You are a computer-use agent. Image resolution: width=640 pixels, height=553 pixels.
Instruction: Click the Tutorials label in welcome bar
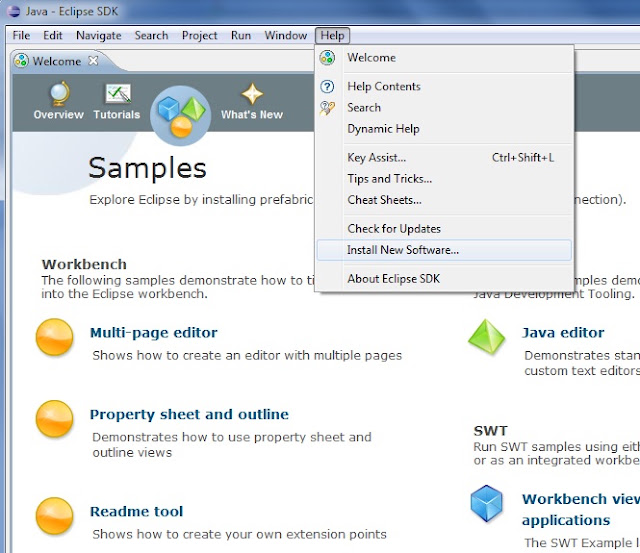coord(117,115)
